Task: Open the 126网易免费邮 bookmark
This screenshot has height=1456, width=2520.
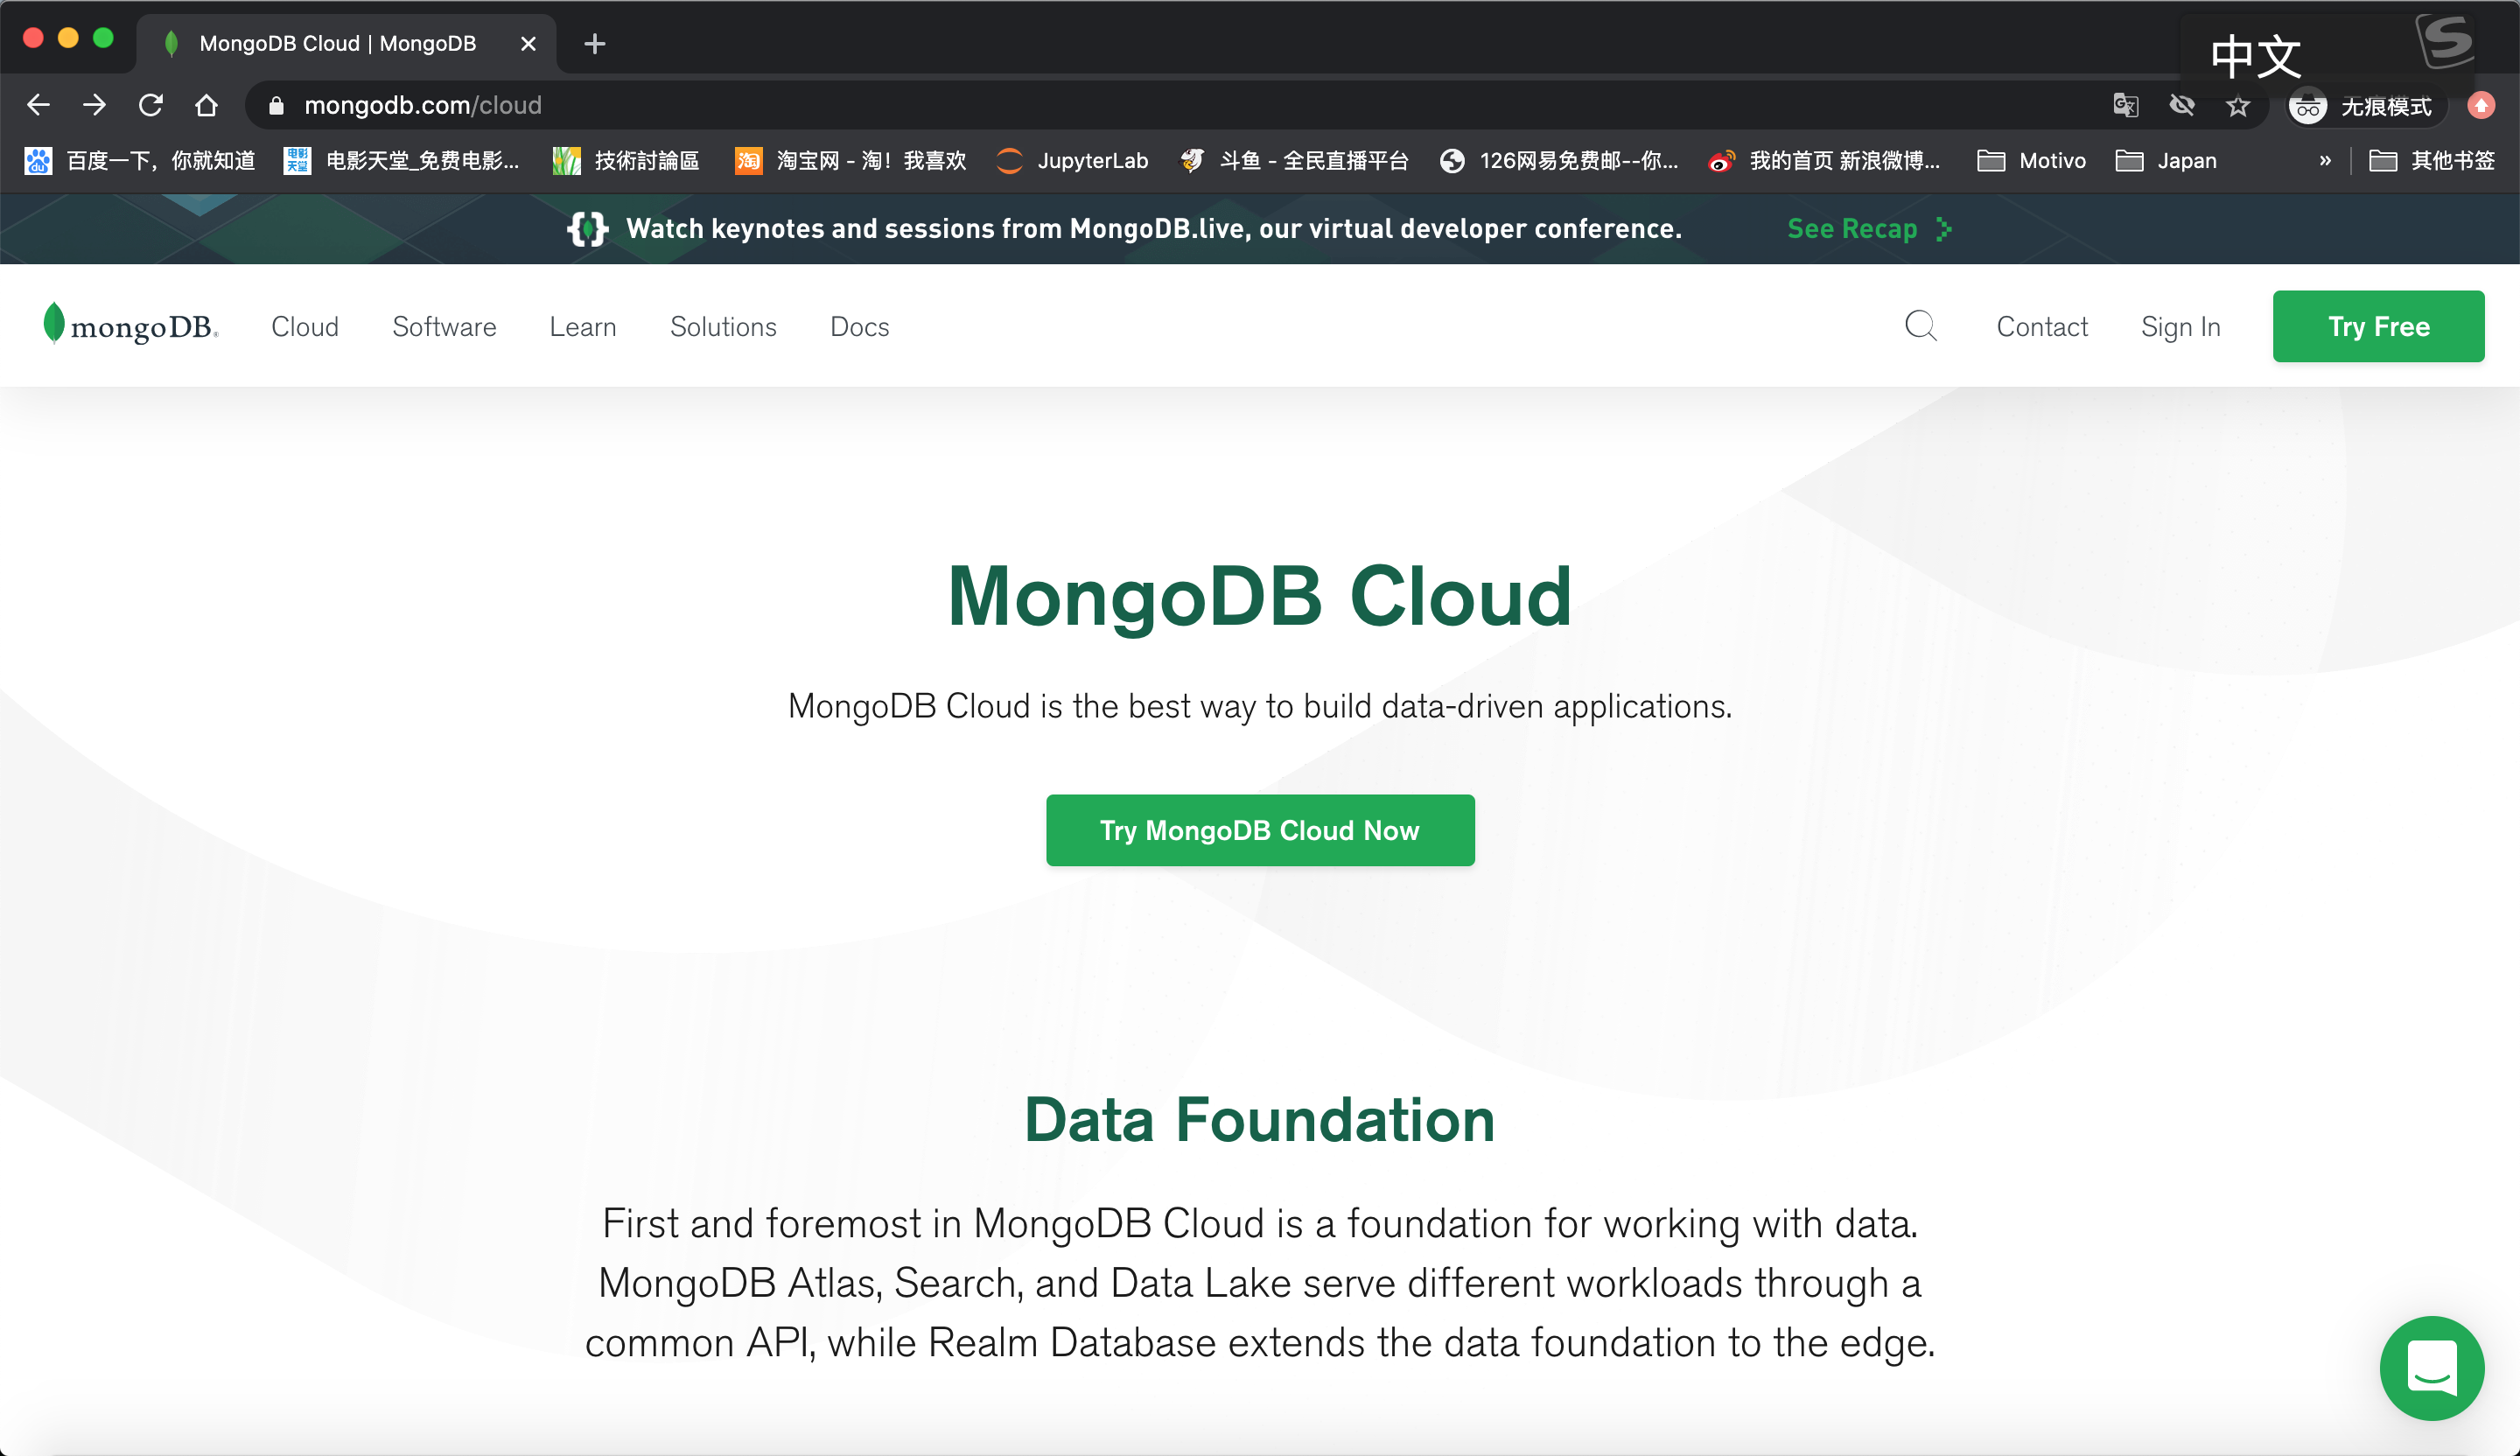Action: [x=1559, y=160]
